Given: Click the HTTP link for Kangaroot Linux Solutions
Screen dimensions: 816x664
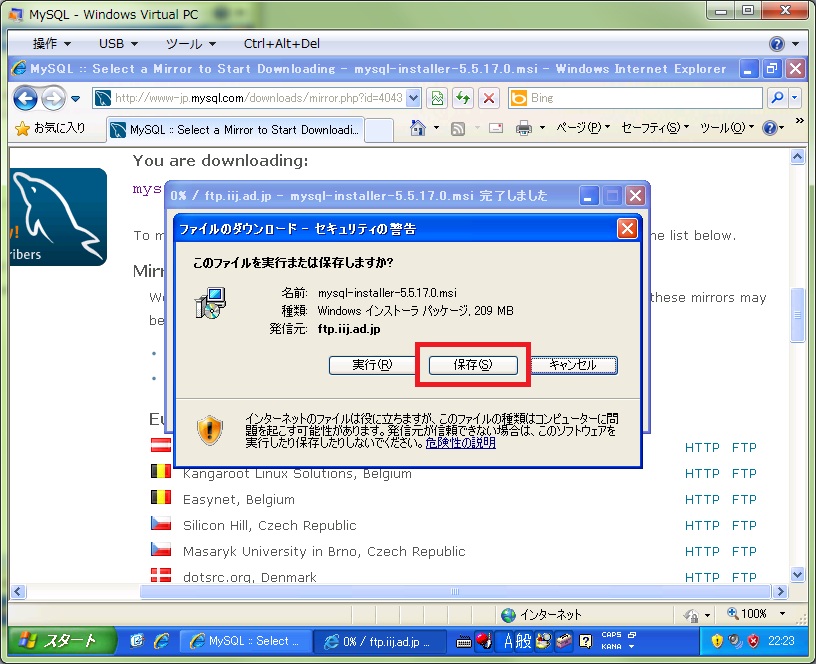Looking at the screenshot, I should (x=702, y=474).
